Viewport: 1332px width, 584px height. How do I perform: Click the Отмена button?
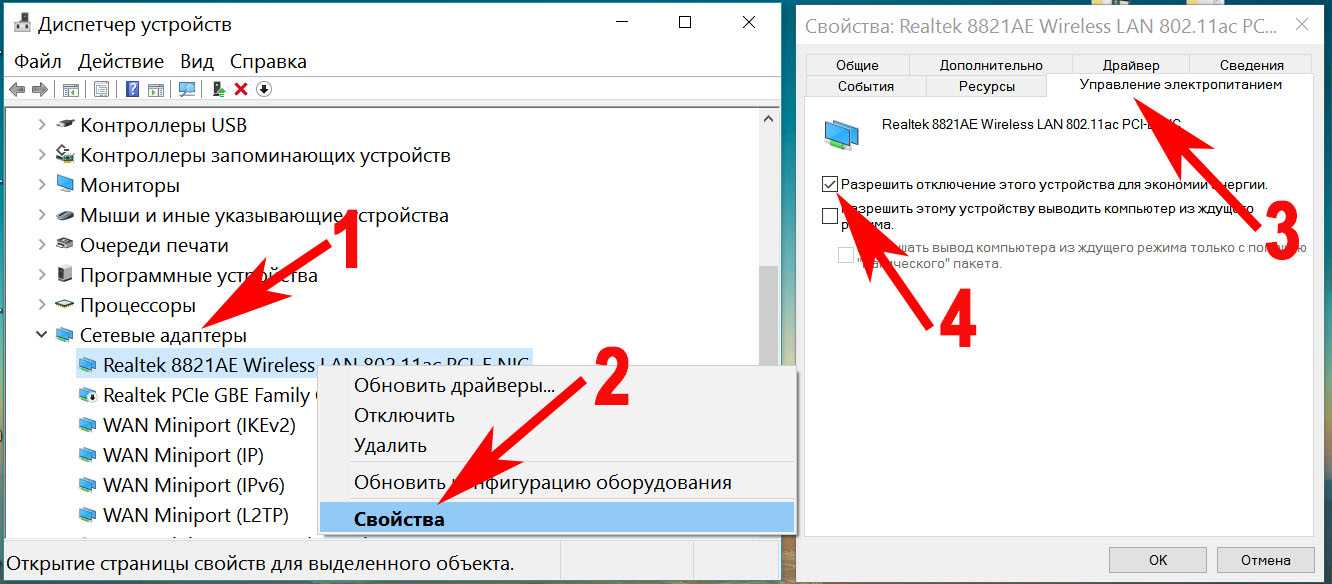click(1266, 560)
